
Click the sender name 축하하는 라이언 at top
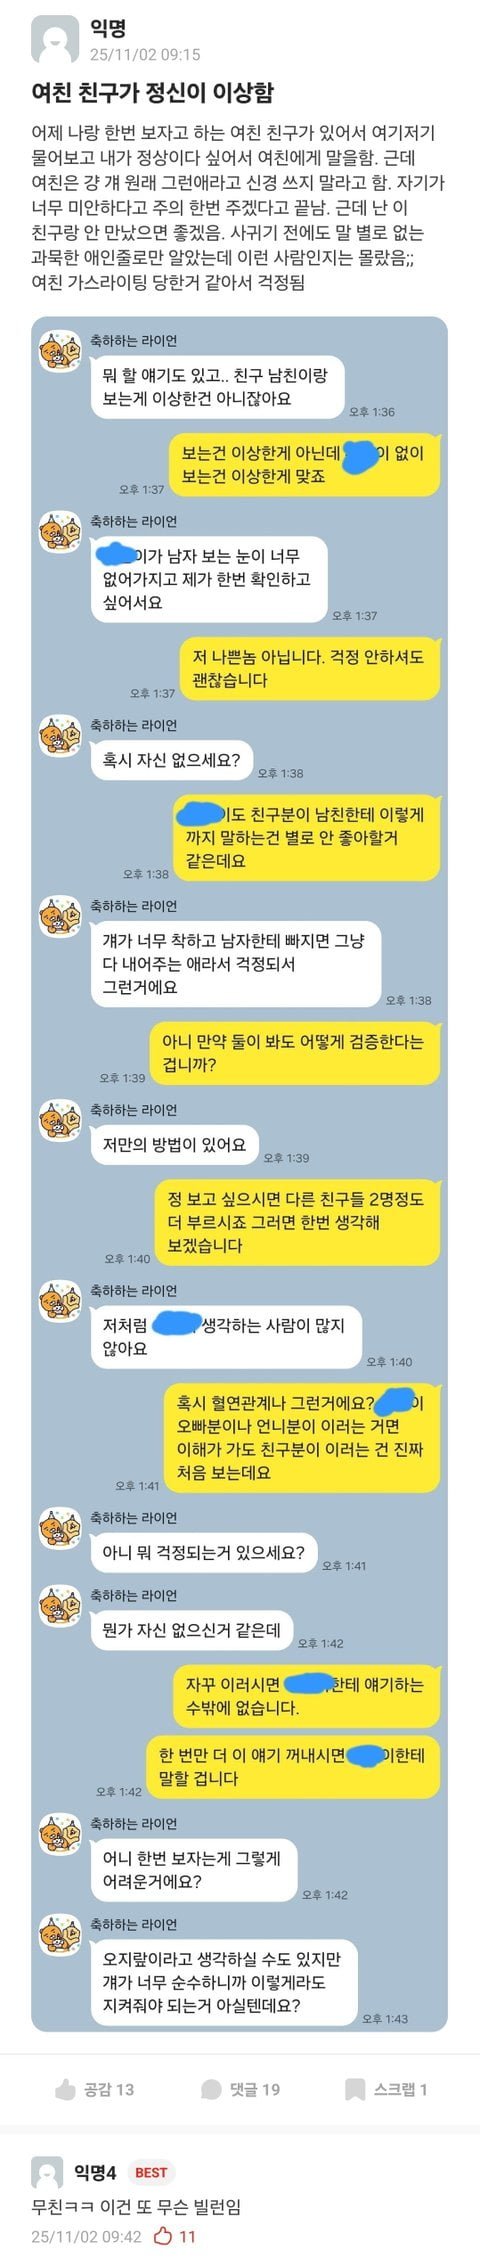click(134, 341)
